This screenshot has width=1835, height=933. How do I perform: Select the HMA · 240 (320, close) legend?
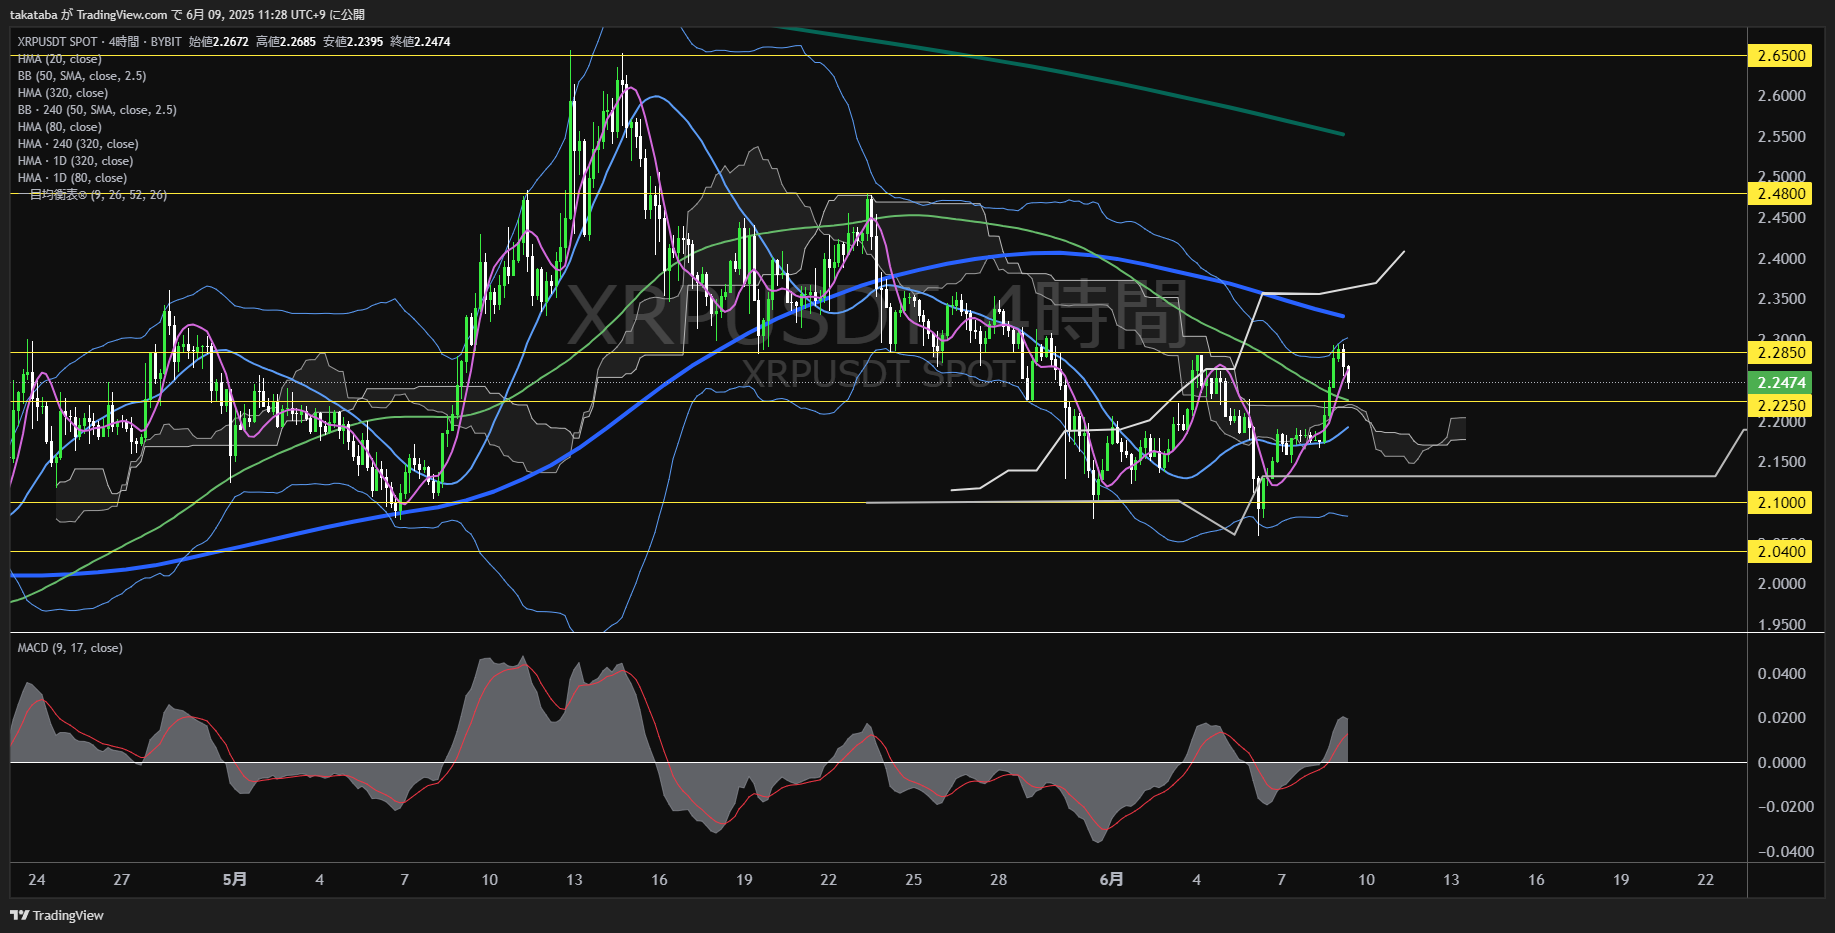pos(78,144)
